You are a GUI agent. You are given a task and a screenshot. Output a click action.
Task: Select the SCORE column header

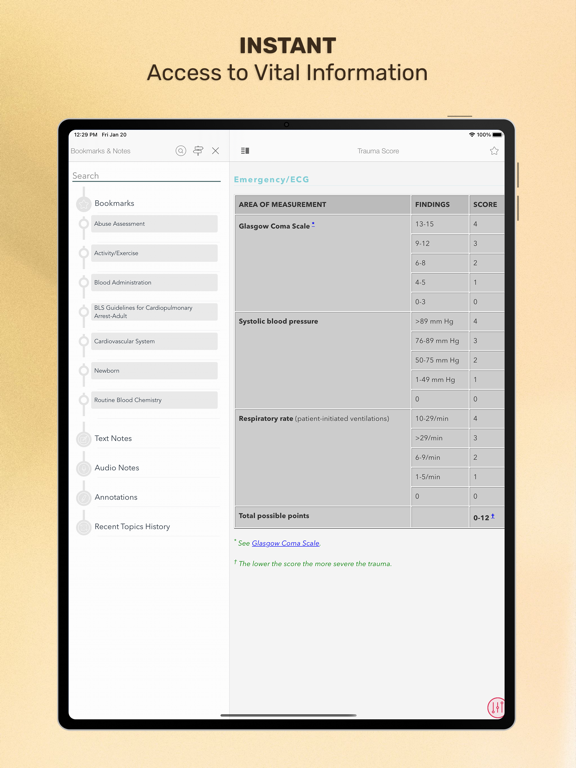[487, 205]
